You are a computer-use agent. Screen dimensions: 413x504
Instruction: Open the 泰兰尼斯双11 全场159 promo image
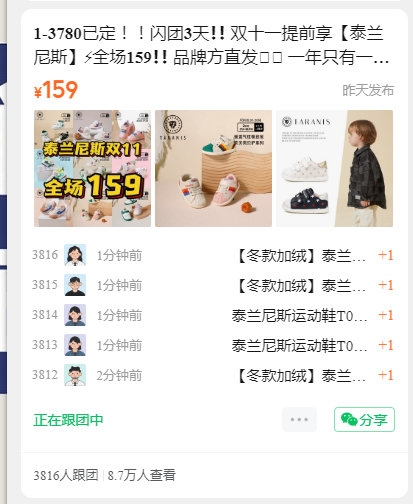[x=92, y=168]
